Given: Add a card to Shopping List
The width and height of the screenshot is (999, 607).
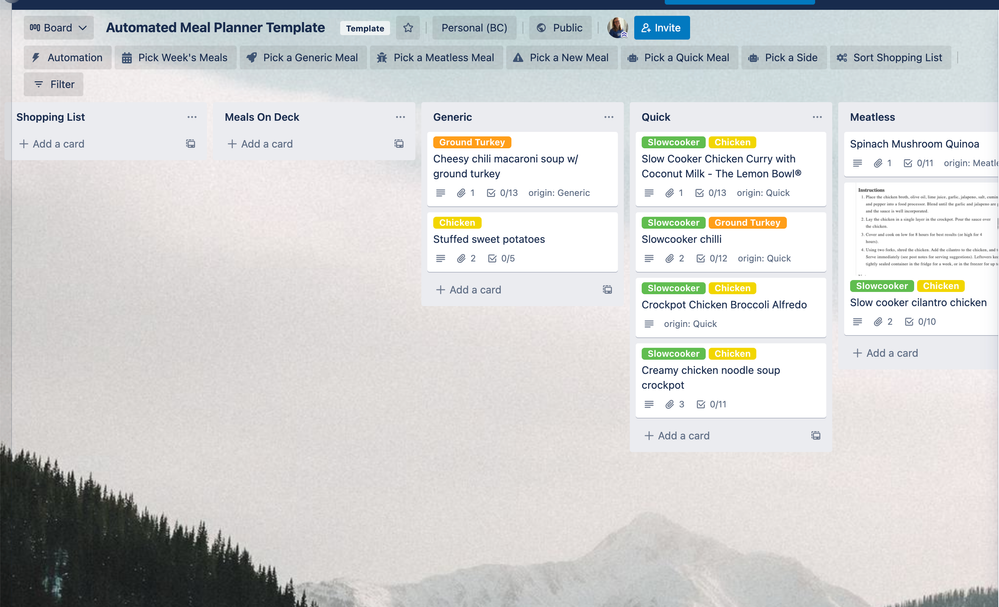Looking at the screenshot, I should click(52, 144).
